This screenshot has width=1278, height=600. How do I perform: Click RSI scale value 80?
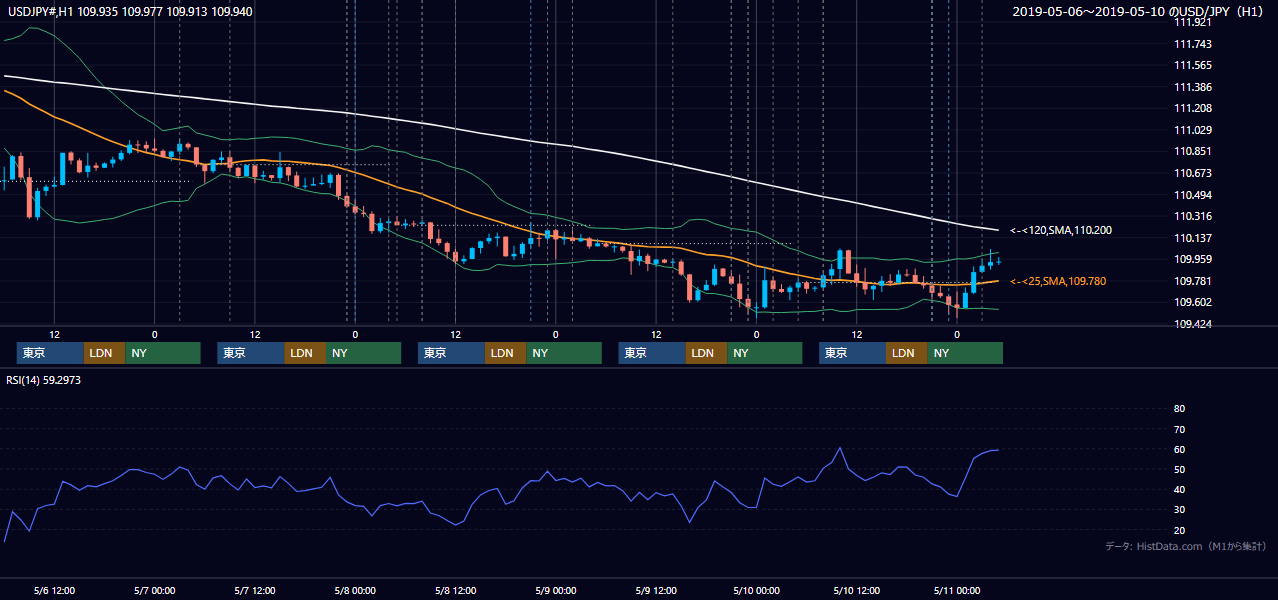click(1179, 409)
